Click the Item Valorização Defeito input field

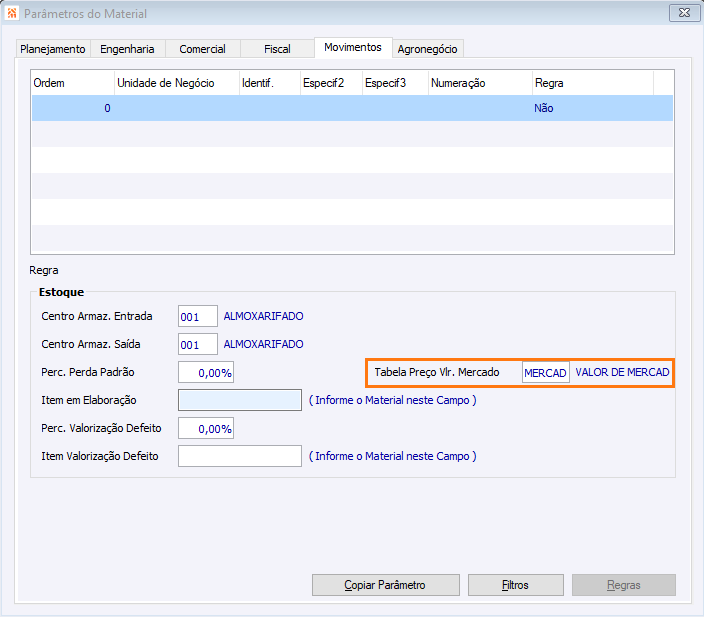coord(240,456)
